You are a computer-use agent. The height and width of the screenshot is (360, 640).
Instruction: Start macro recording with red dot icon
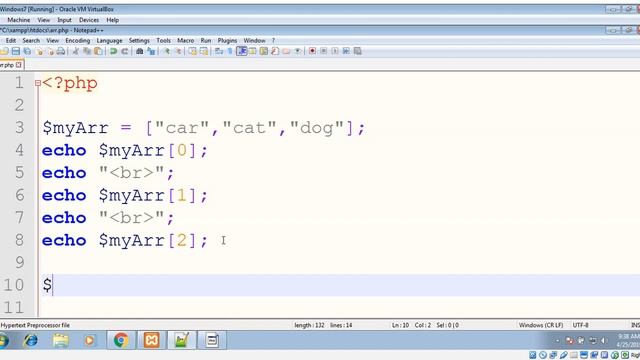(x=312, y=51)
